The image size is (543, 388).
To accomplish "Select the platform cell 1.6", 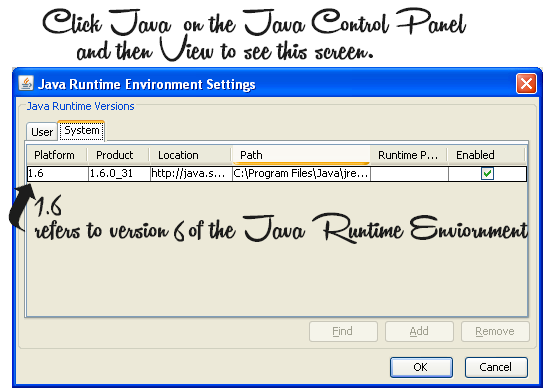I will click(57, 174).
